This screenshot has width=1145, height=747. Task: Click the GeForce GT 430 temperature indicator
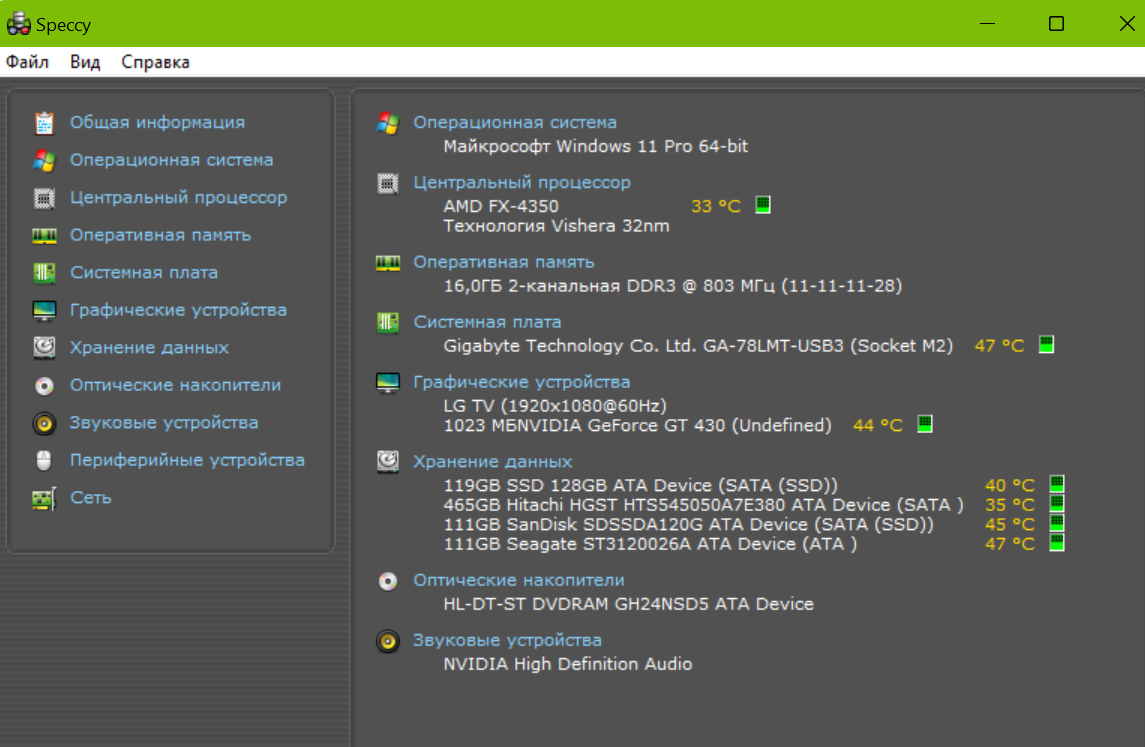pyautogui.click(x=925, y=424)
